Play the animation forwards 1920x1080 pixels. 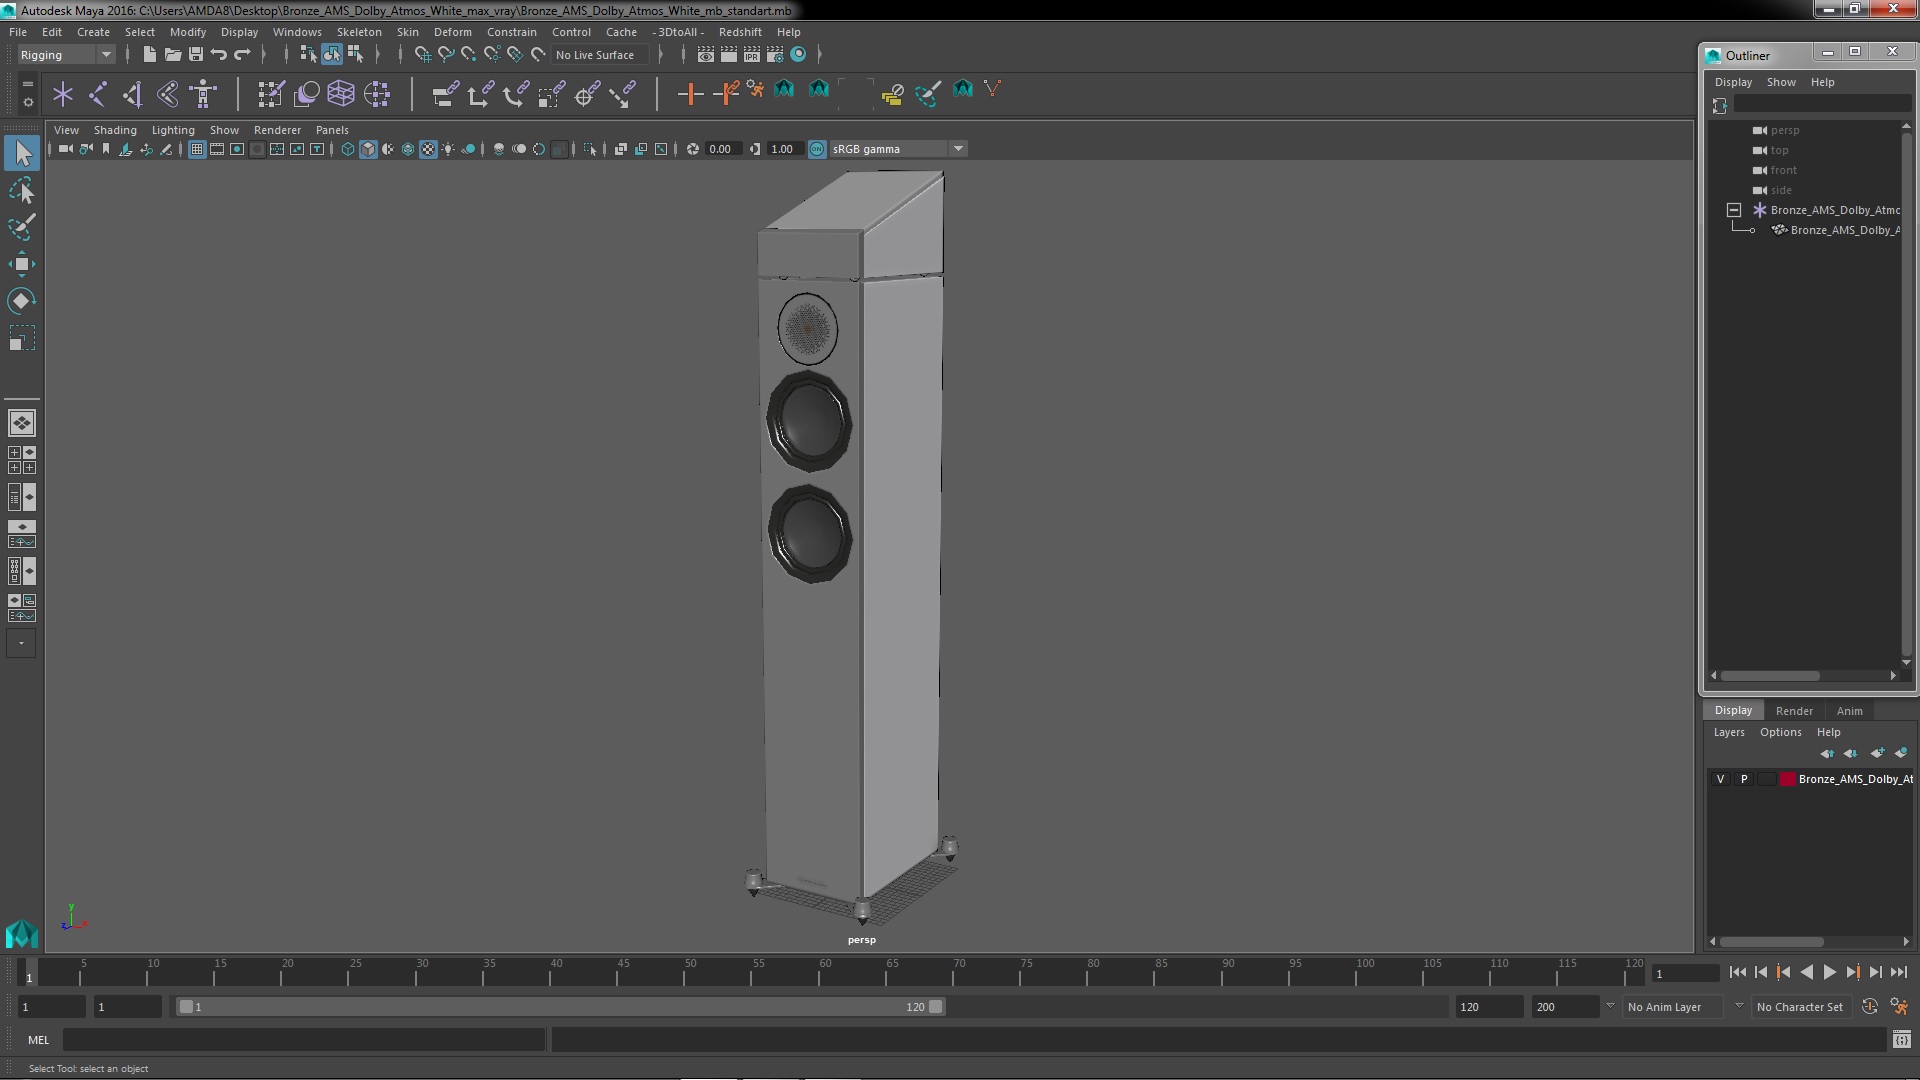1829,972
